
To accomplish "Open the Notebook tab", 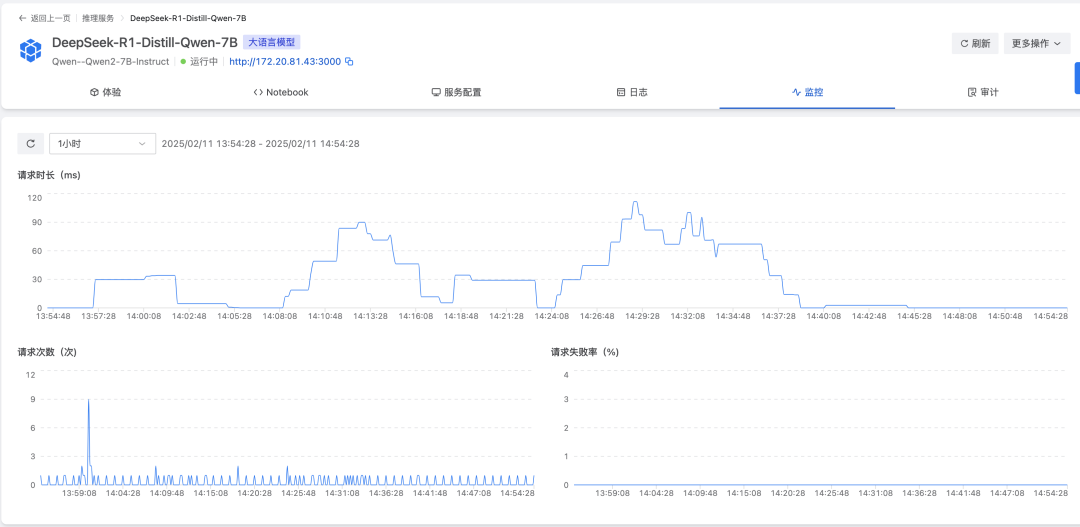I will [x=281, y=92].
